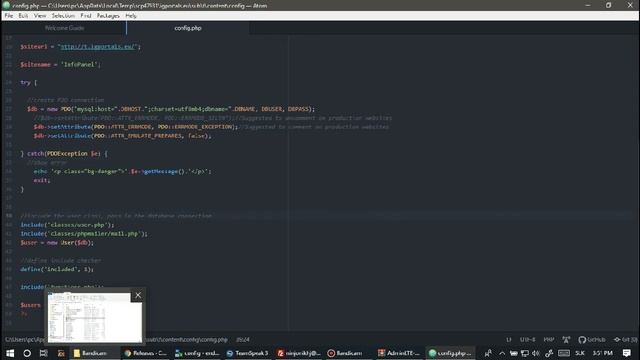Open volume tray icon
This screenshot has width=640, height=360.
pyautogui.click(x=536, y=353)
